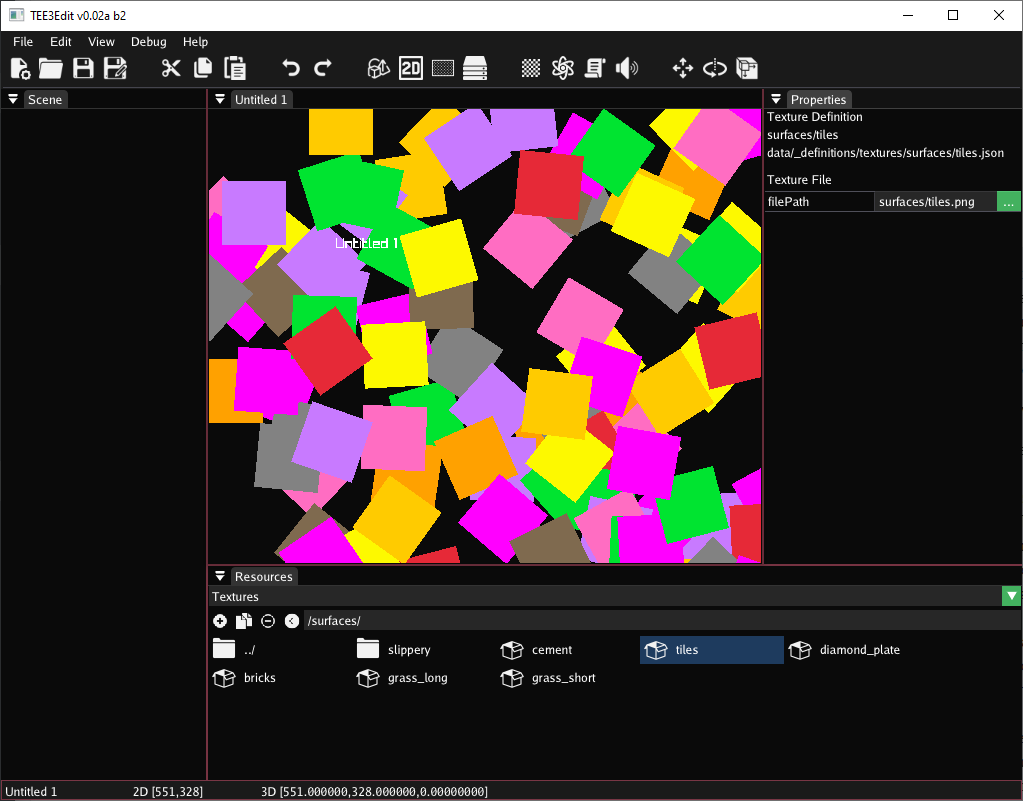Click the Undo arrow icon
Screen dimensions: 1023x801
(x=290, y=68)
